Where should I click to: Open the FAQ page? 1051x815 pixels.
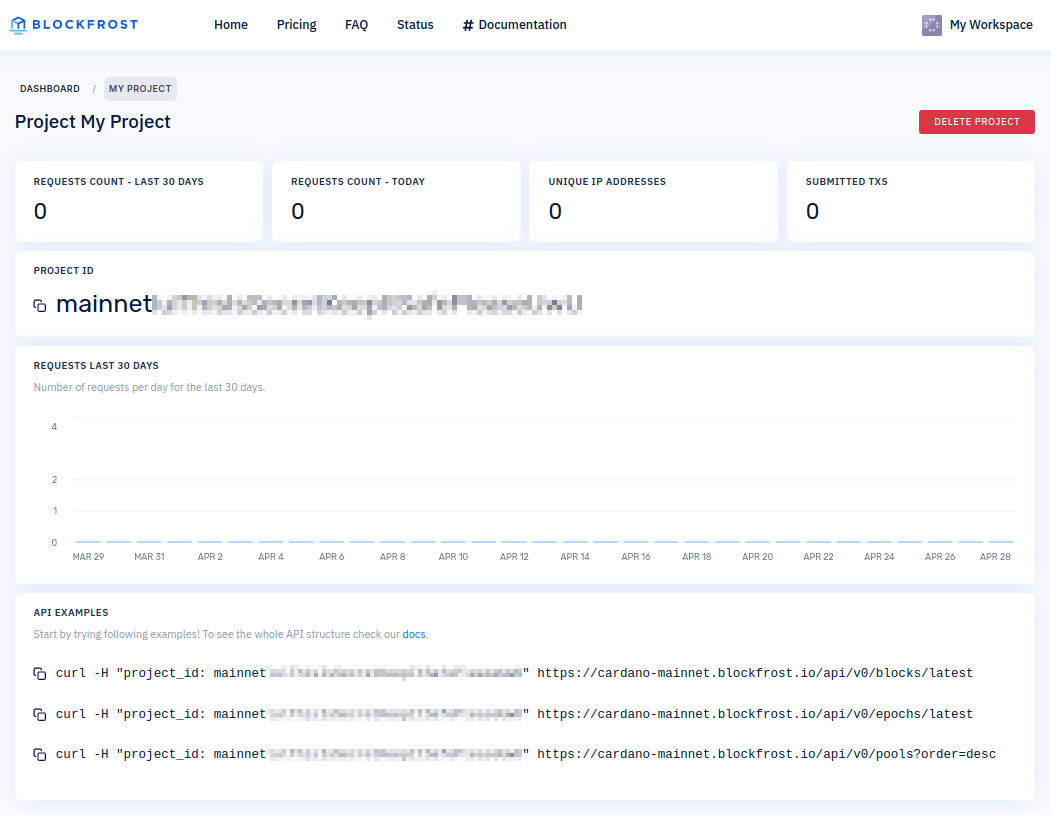pyautogui.click(x=356, y=25)
